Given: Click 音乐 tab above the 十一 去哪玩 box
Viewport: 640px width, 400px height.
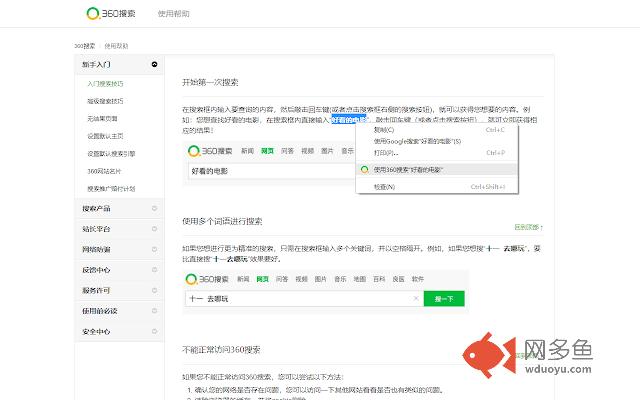Looking at the screenshot, I should (340, 279).
